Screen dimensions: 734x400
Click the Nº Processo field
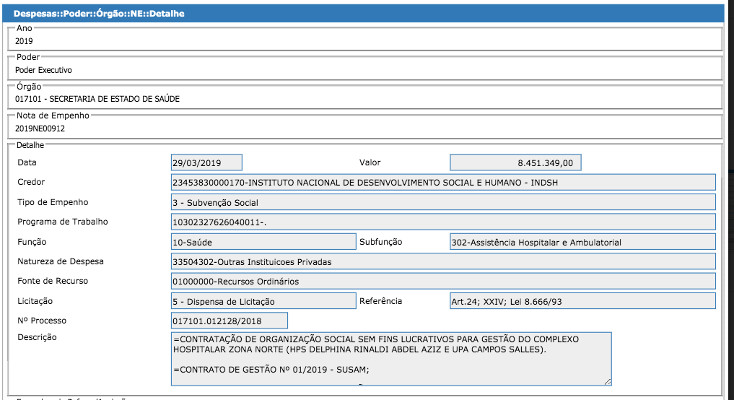pyautogui.click(x=230, y=321)
